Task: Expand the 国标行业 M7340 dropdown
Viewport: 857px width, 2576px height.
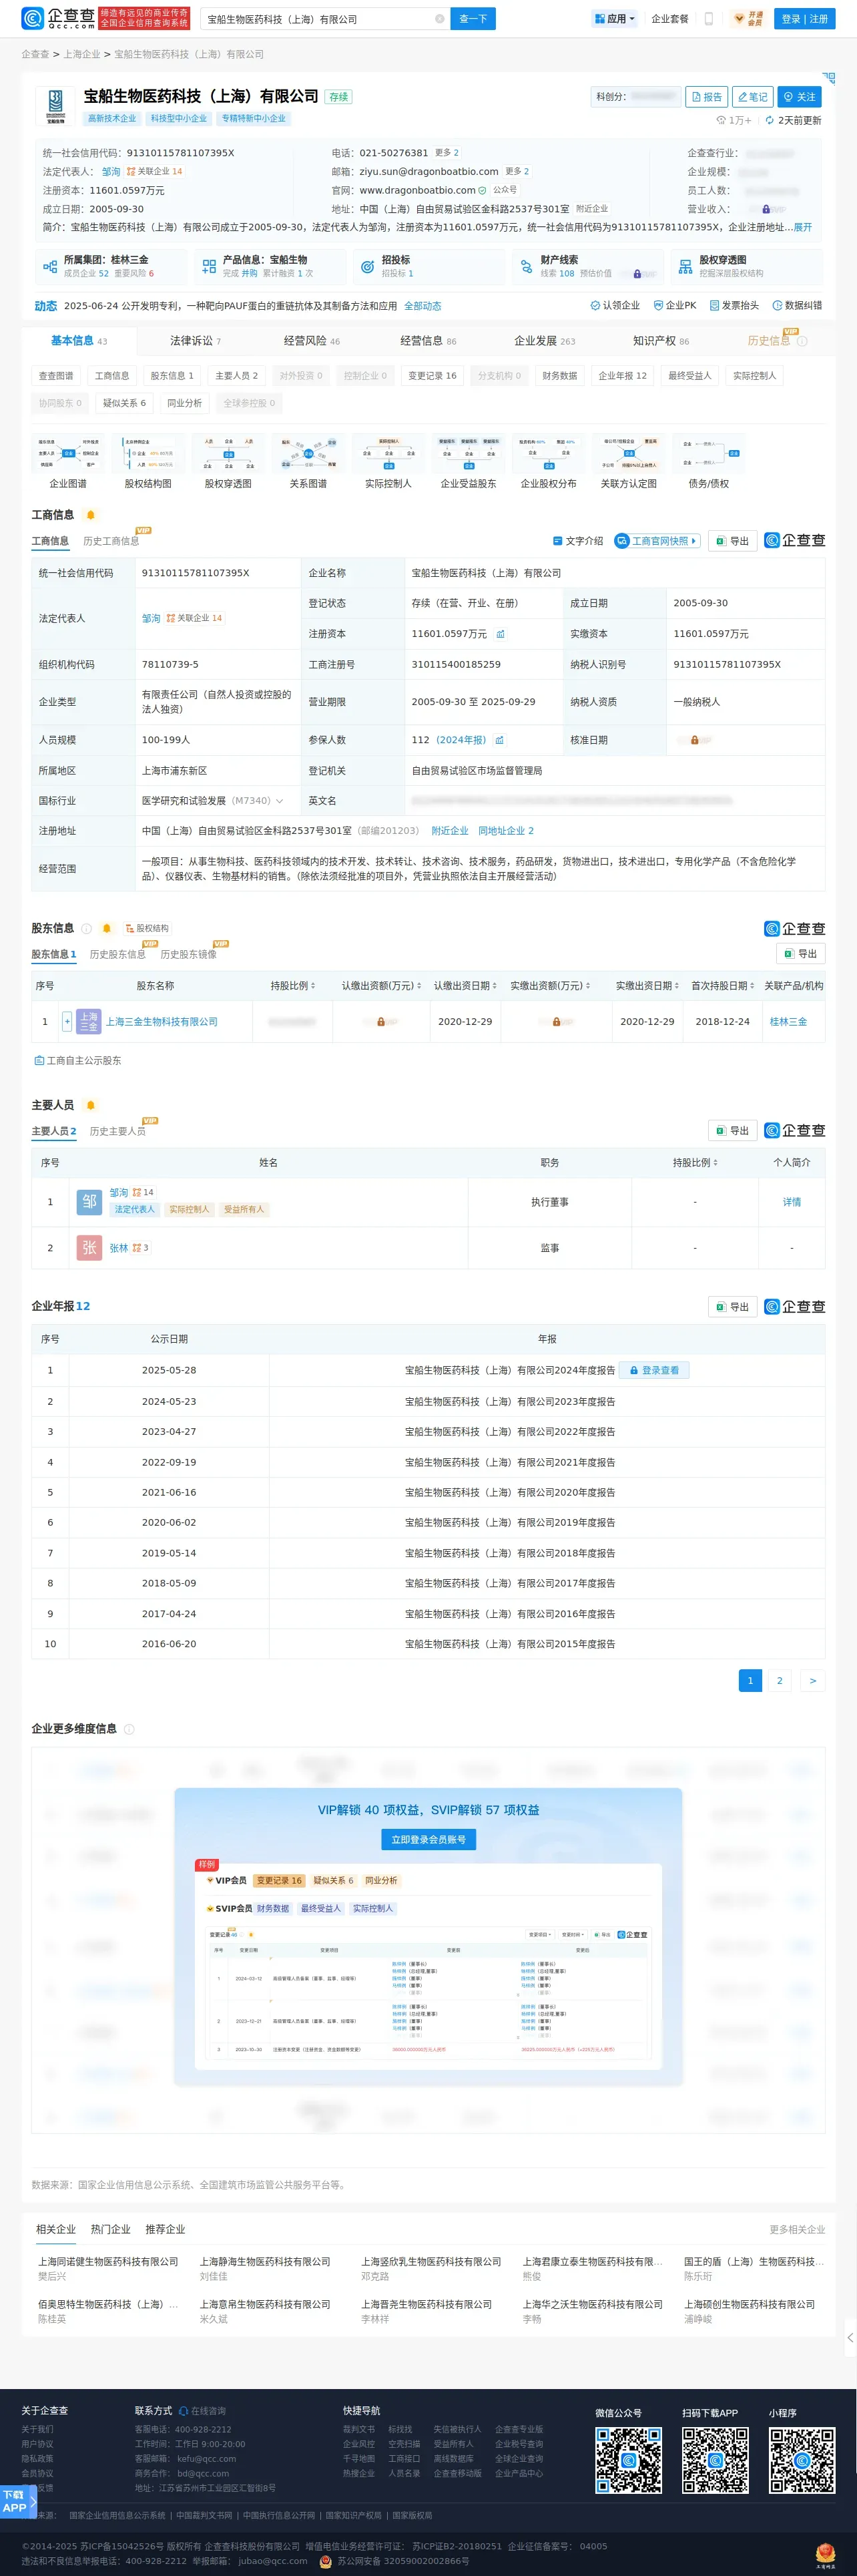Action: click(279, 801)
